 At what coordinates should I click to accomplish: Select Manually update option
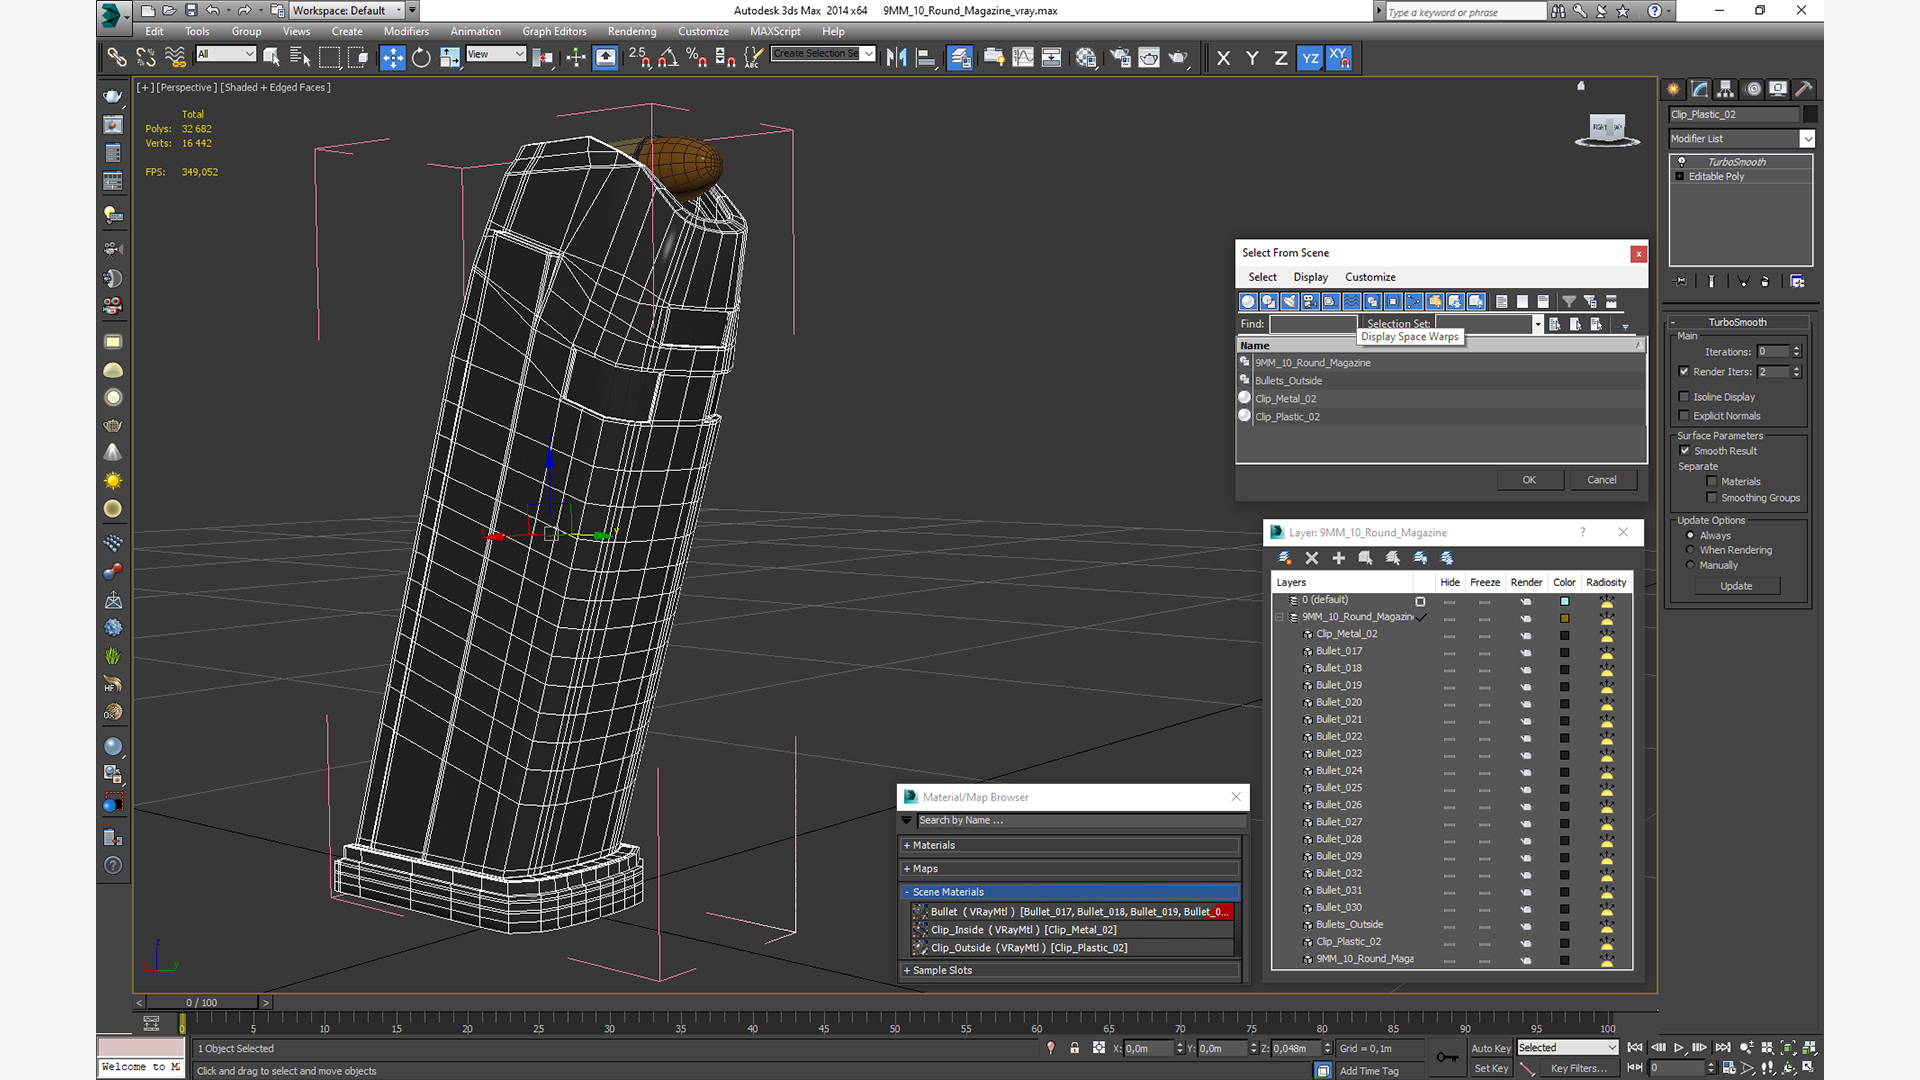pyautogui.click(x=1691, y=565)
